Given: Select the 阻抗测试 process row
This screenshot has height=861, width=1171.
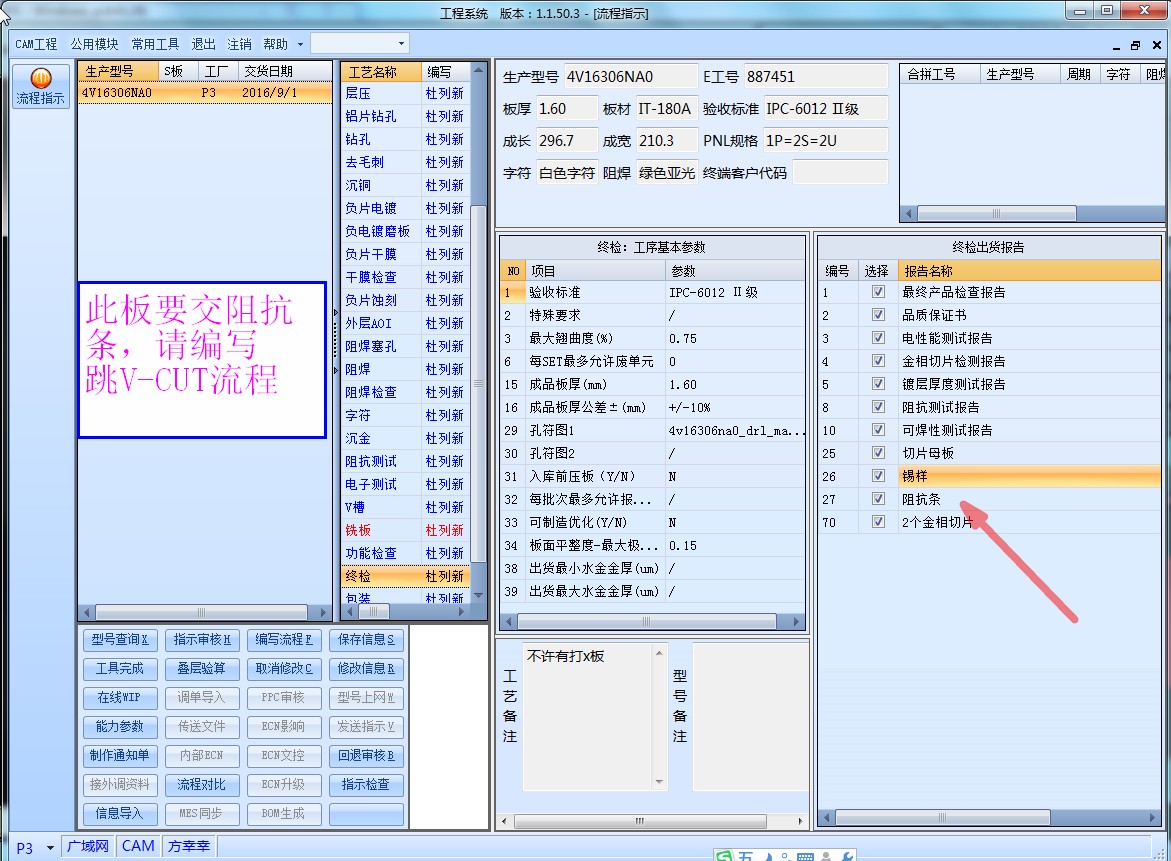Looking at the screenshot, I should 406,461.
